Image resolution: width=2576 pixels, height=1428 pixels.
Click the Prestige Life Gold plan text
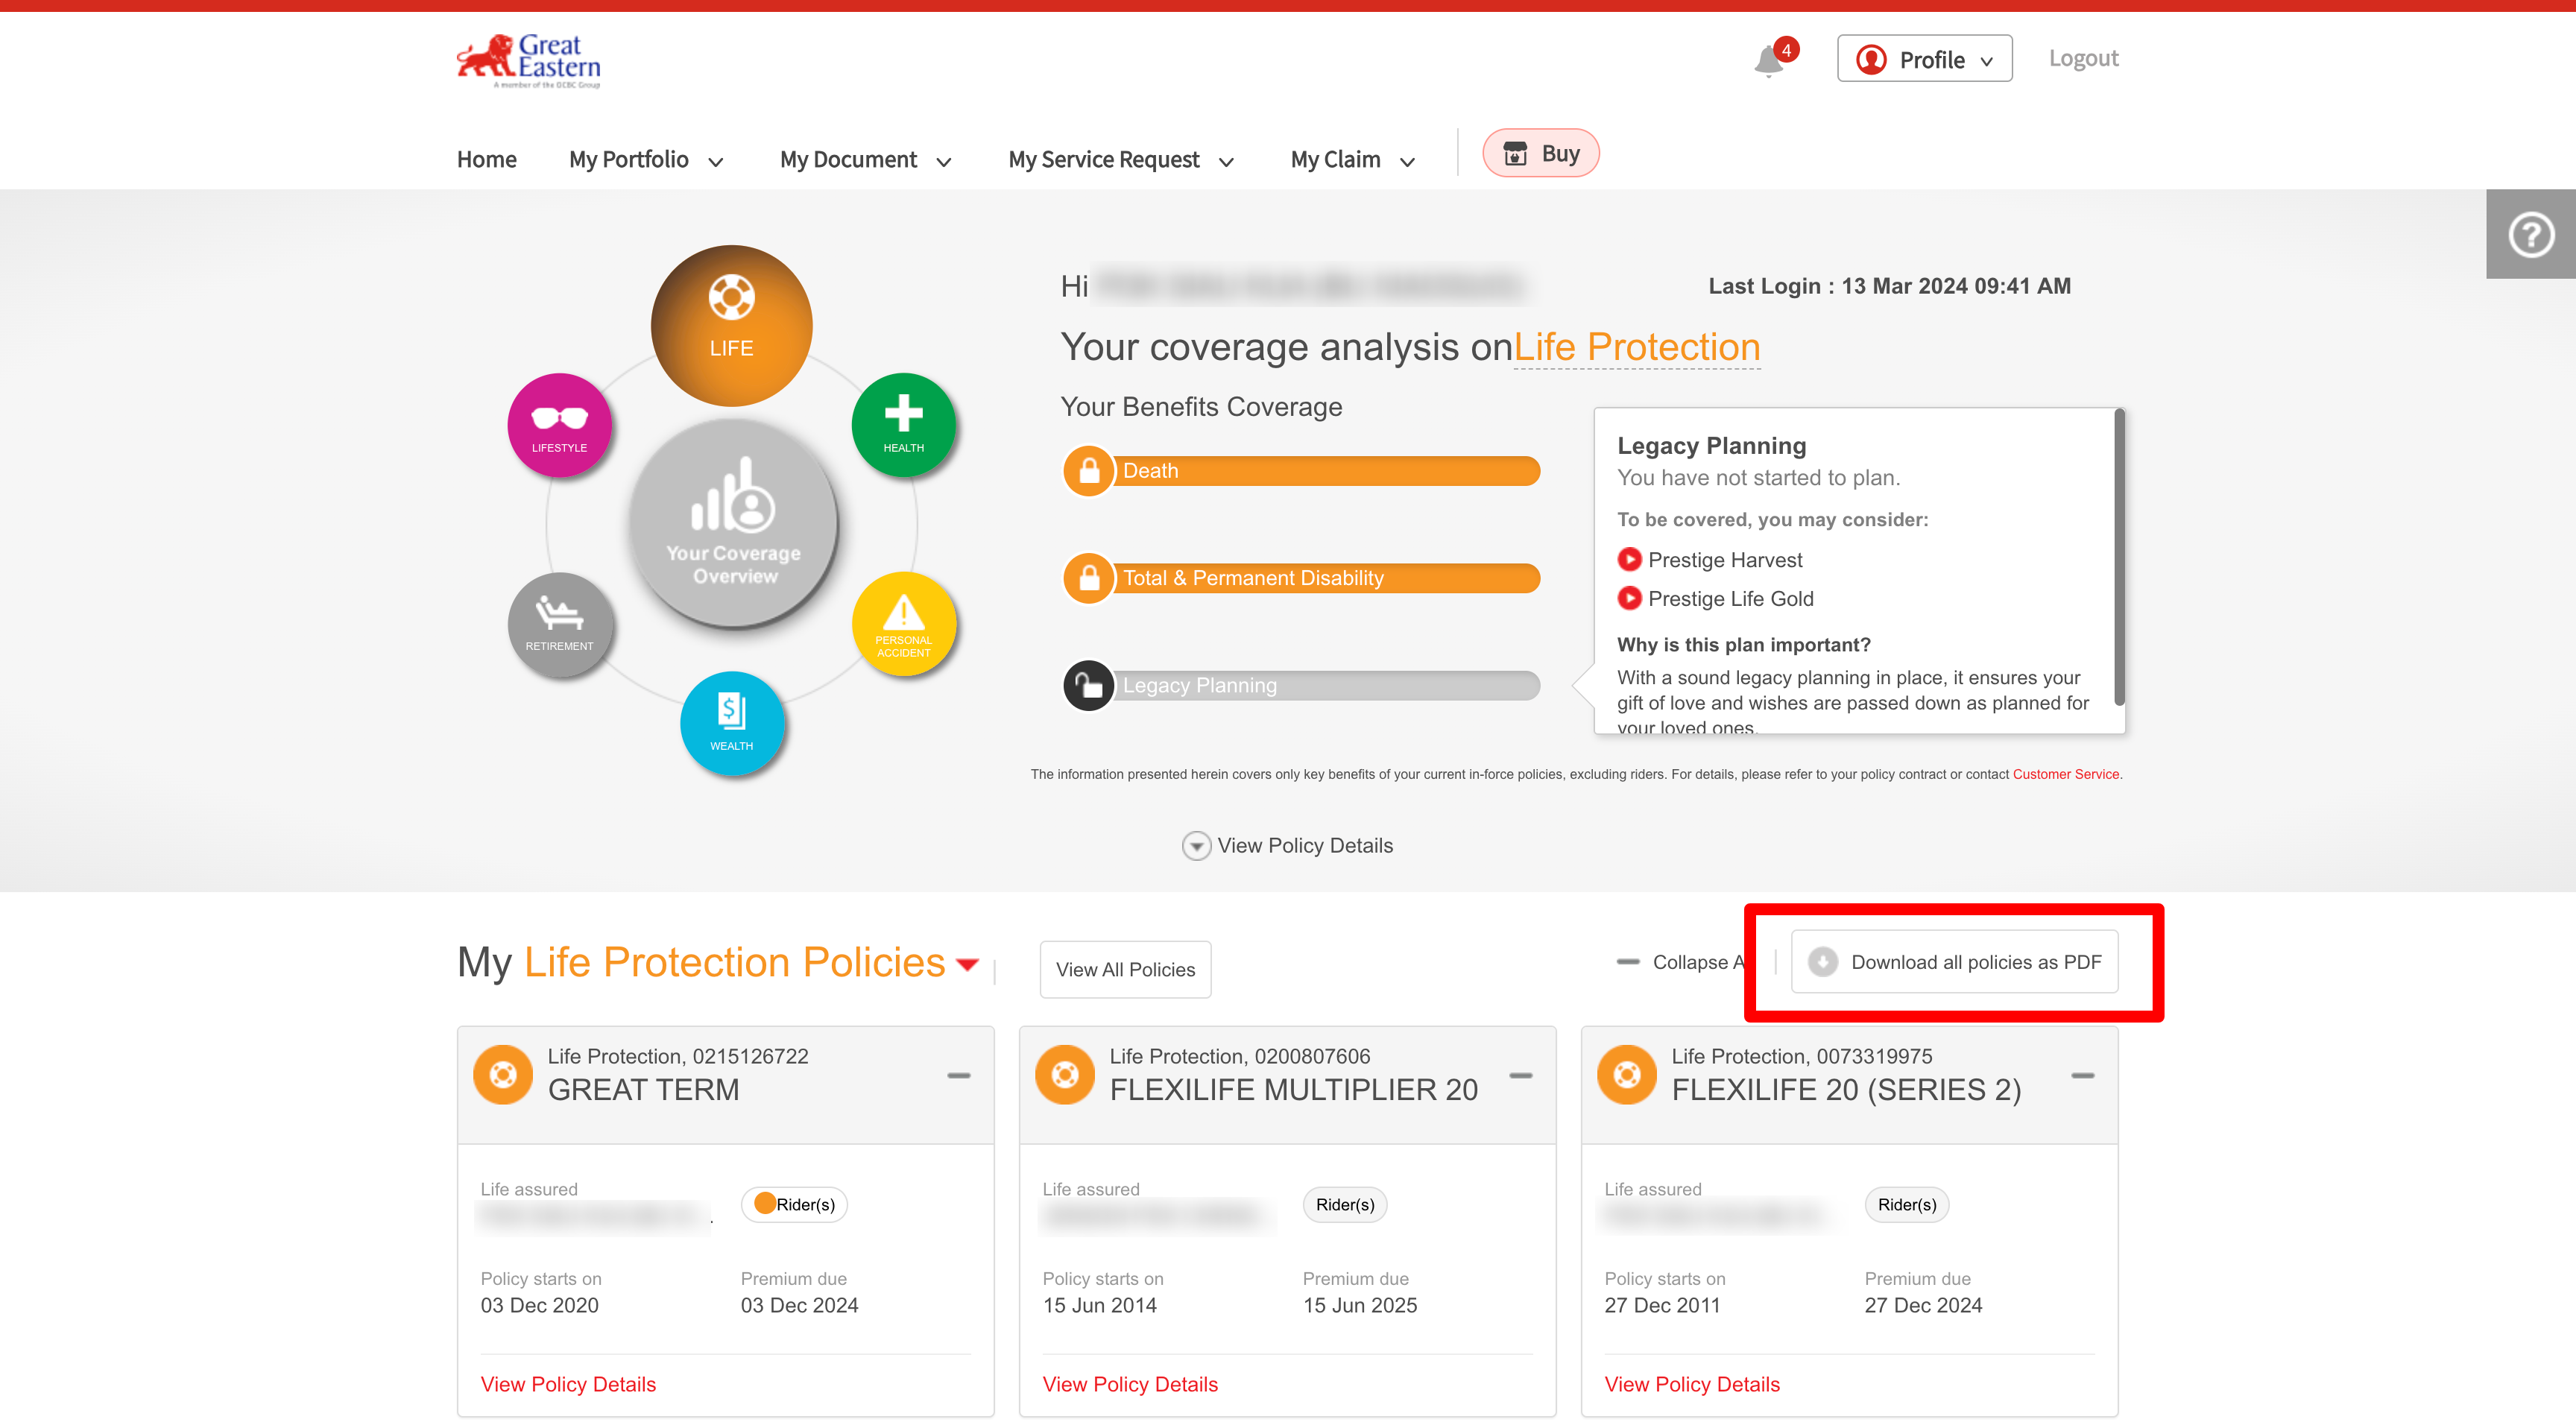click(x=1731, y=599)
